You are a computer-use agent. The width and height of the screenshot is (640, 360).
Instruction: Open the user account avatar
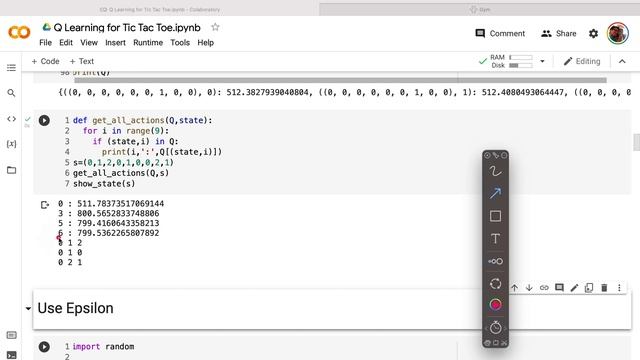(617, 33)
